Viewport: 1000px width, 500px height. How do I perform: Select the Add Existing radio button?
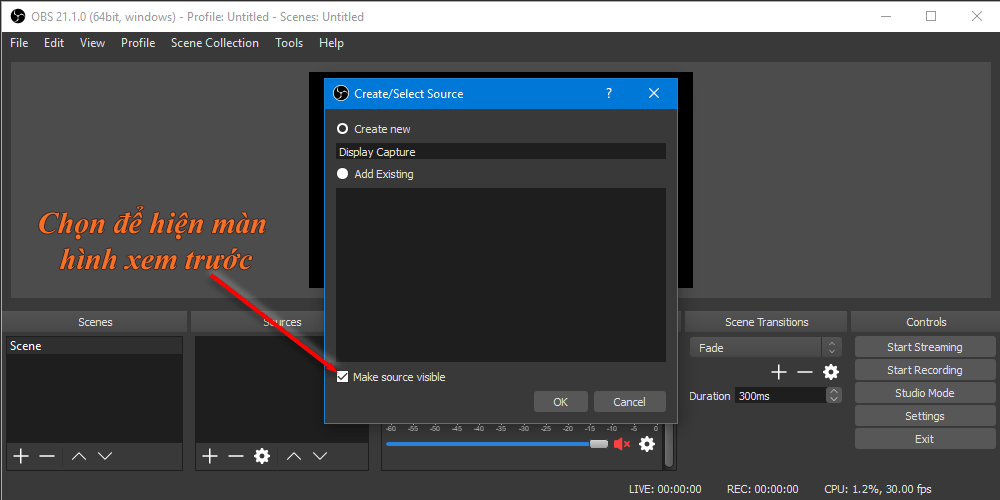coord(343,174)
